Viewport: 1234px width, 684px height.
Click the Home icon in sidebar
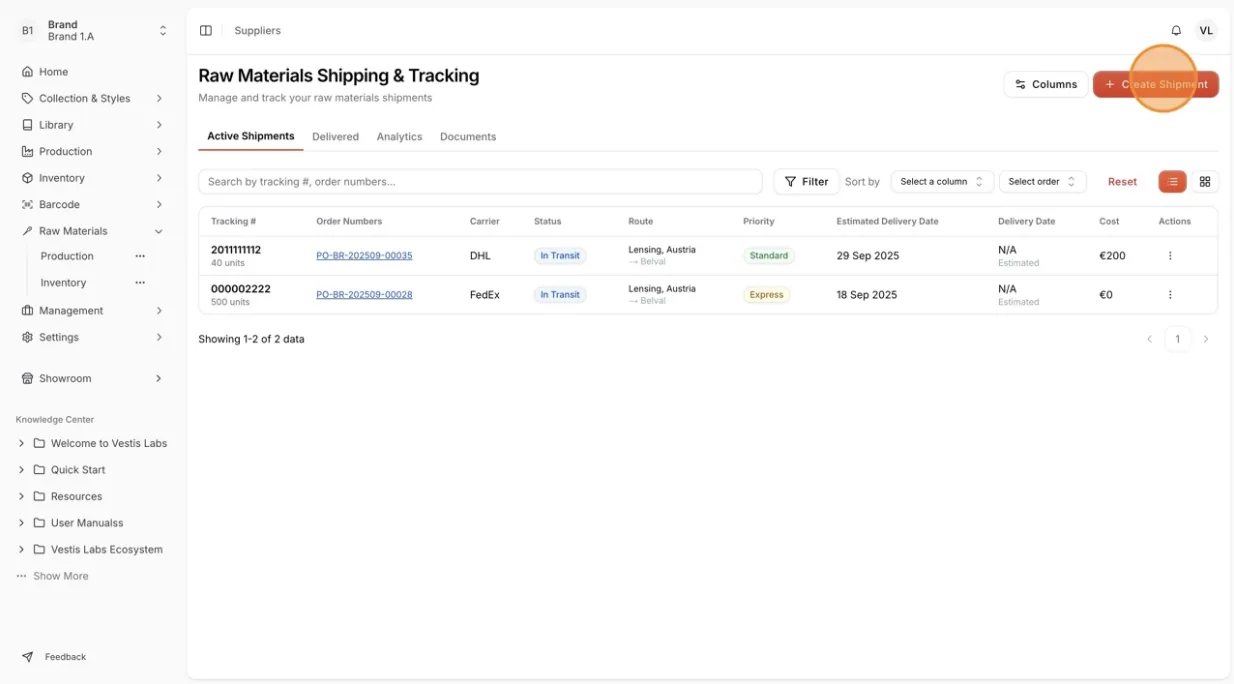coord(27,72)
